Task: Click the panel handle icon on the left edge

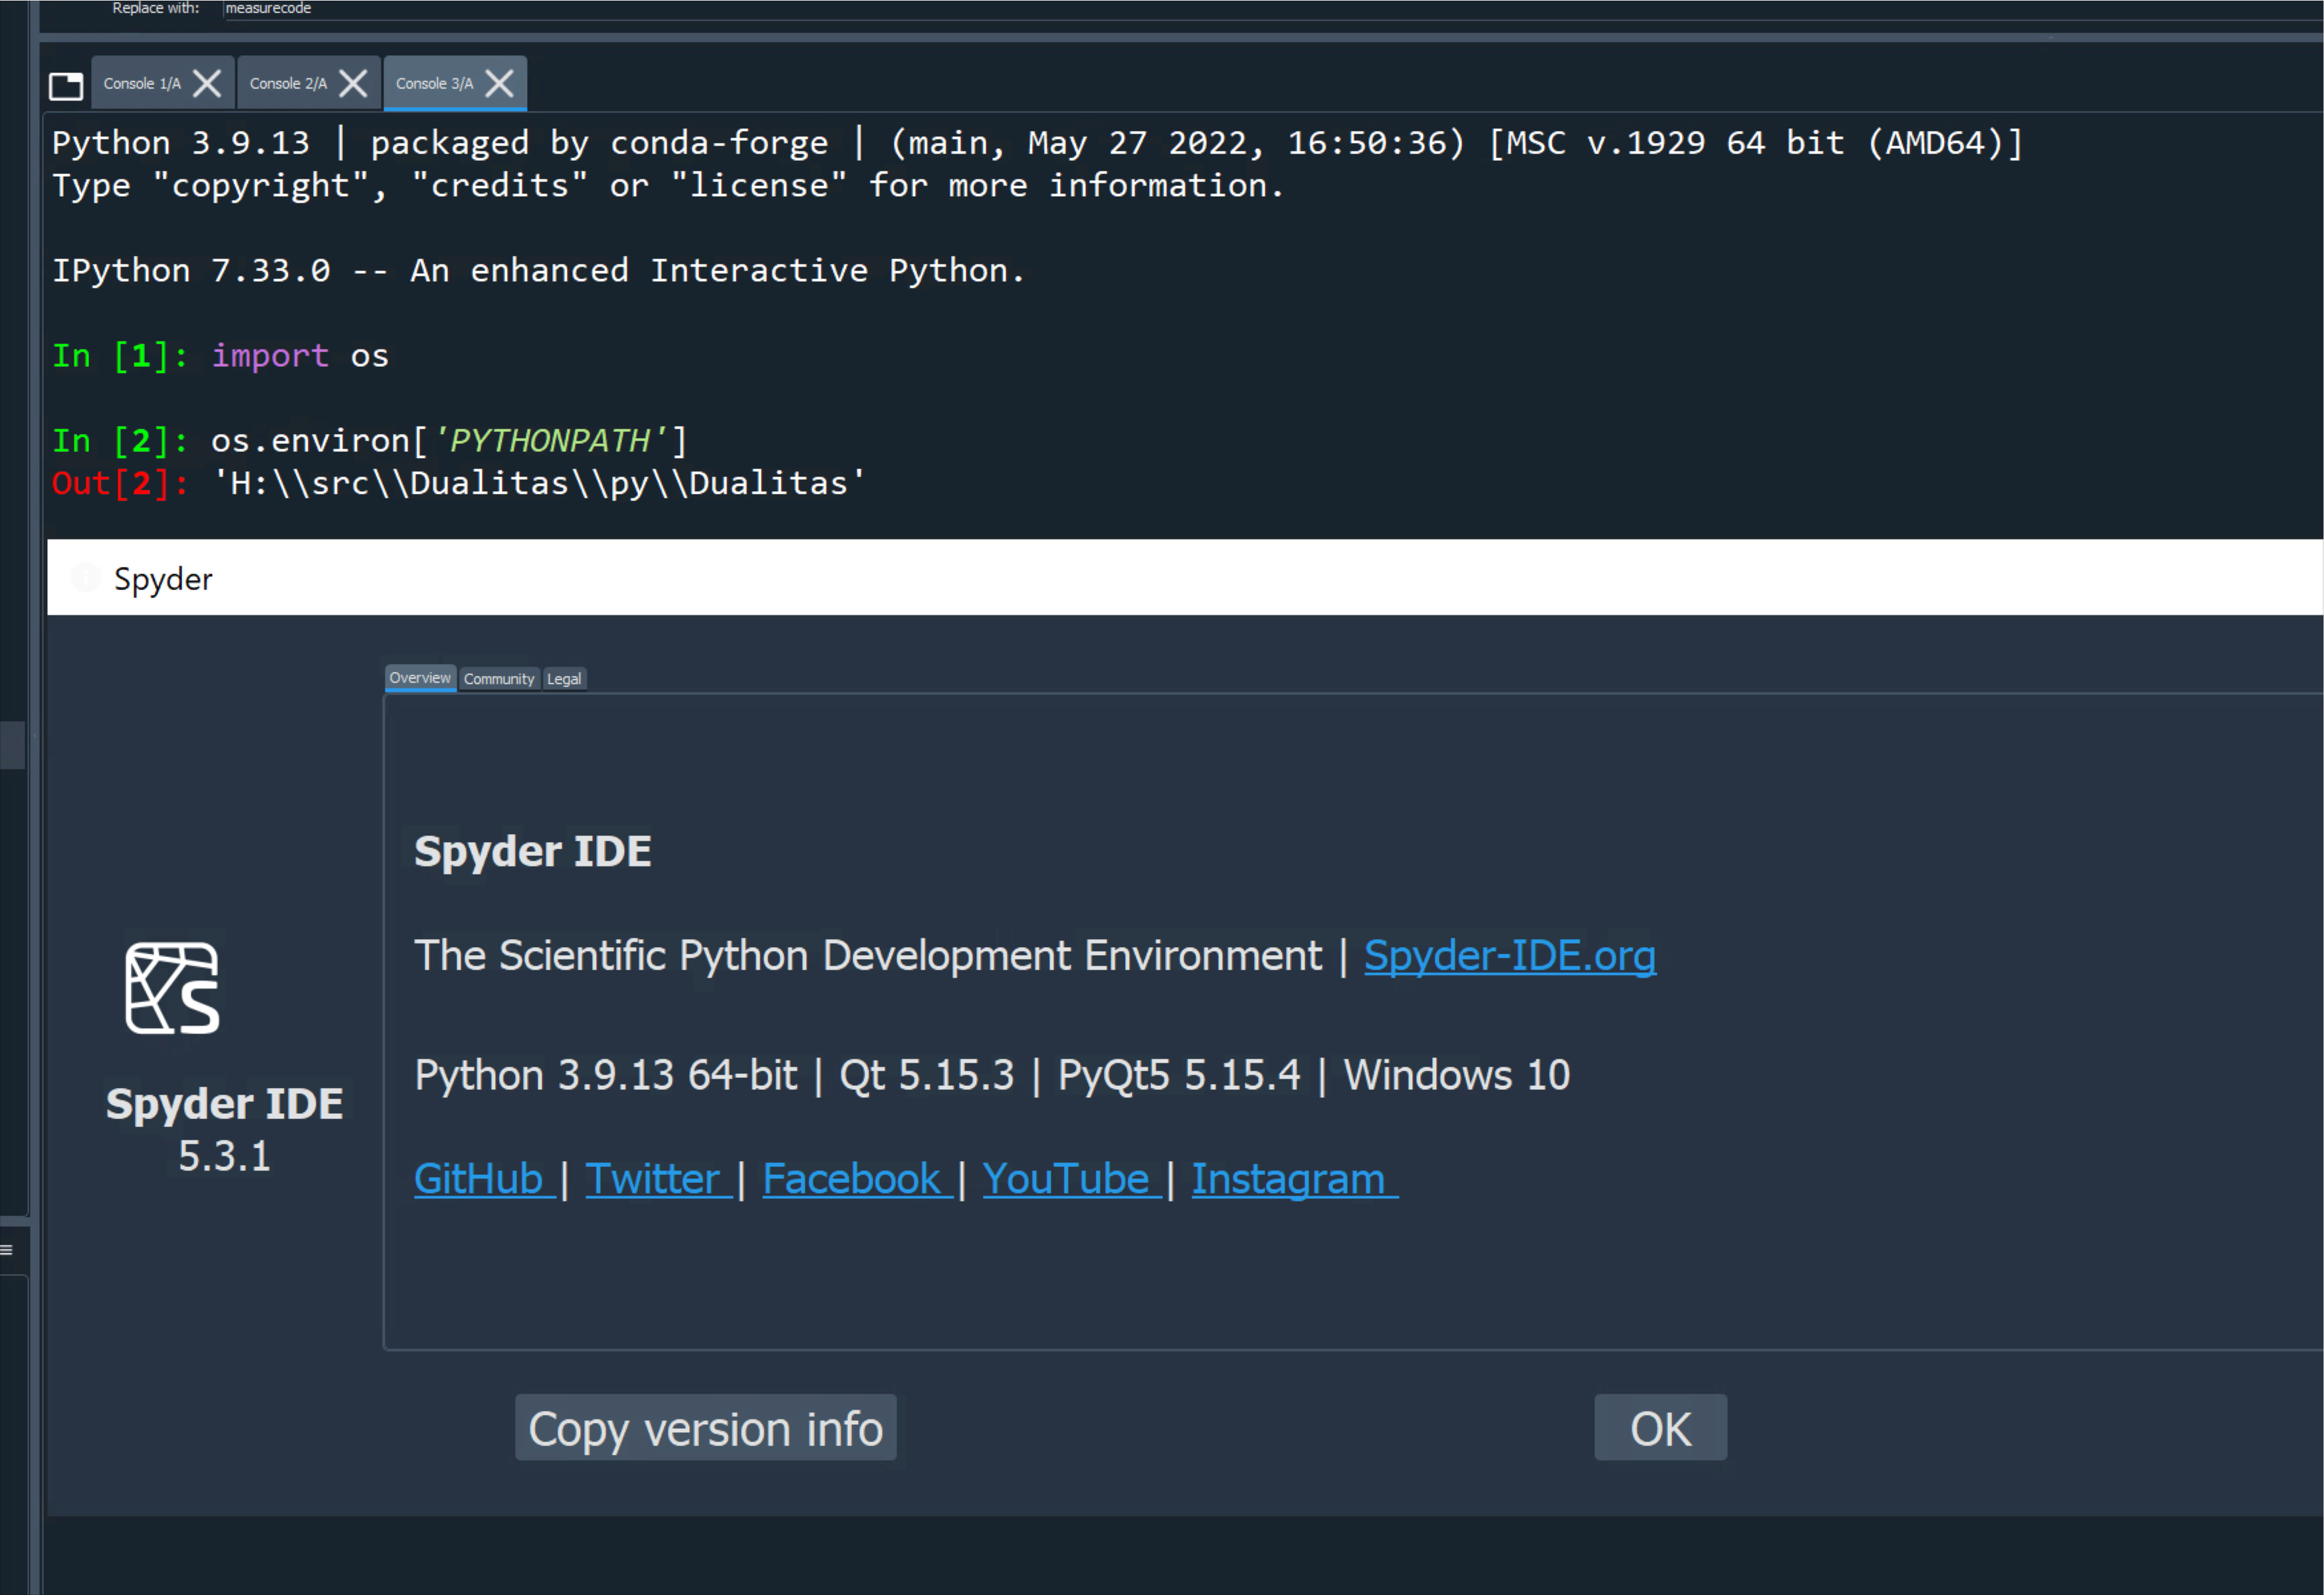Action: tap(7, 1249)
